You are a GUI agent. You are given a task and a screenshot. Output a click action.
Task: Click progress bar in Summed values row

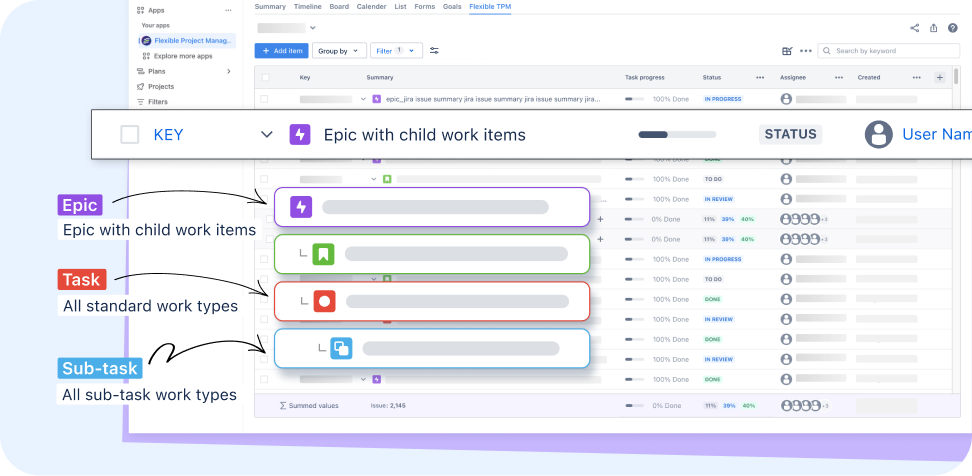coord(634,405)
